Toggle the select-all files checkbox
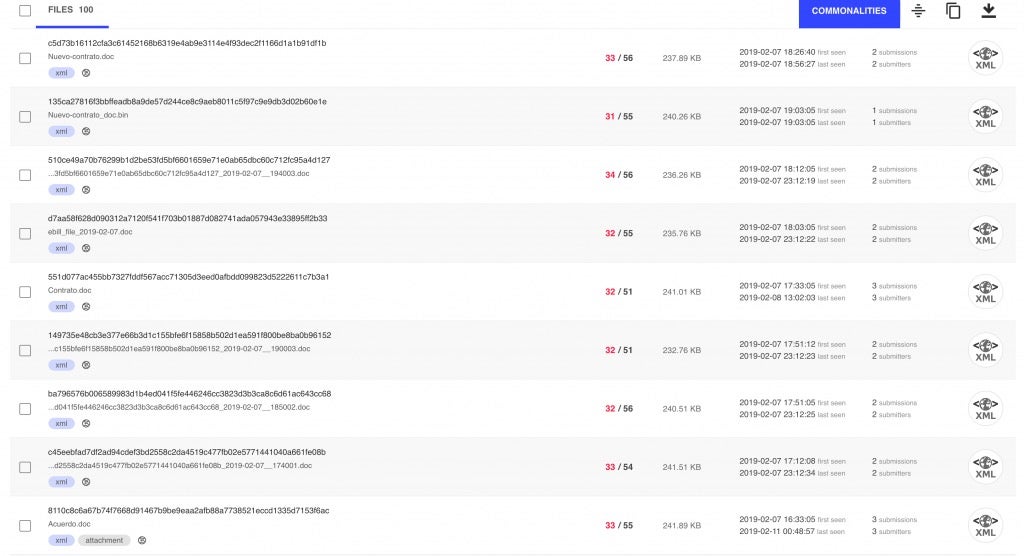Viewport: 1024px width, 556px height. point(25,11)
